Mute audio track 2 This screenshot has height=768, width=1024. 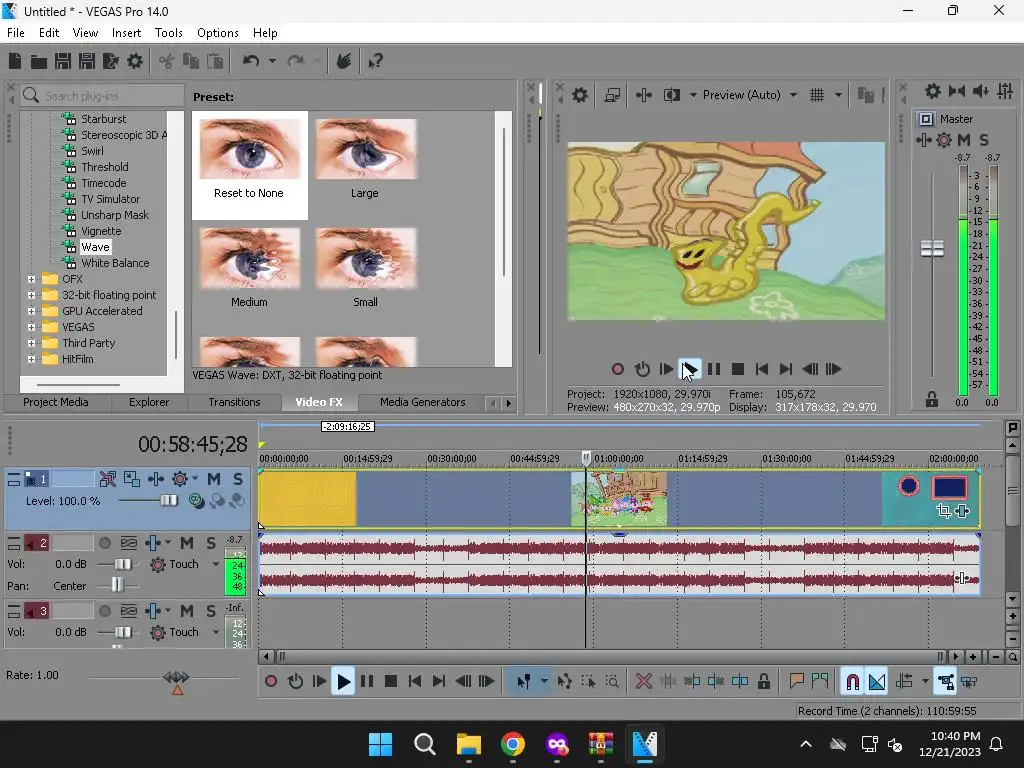tap(187, 543)
